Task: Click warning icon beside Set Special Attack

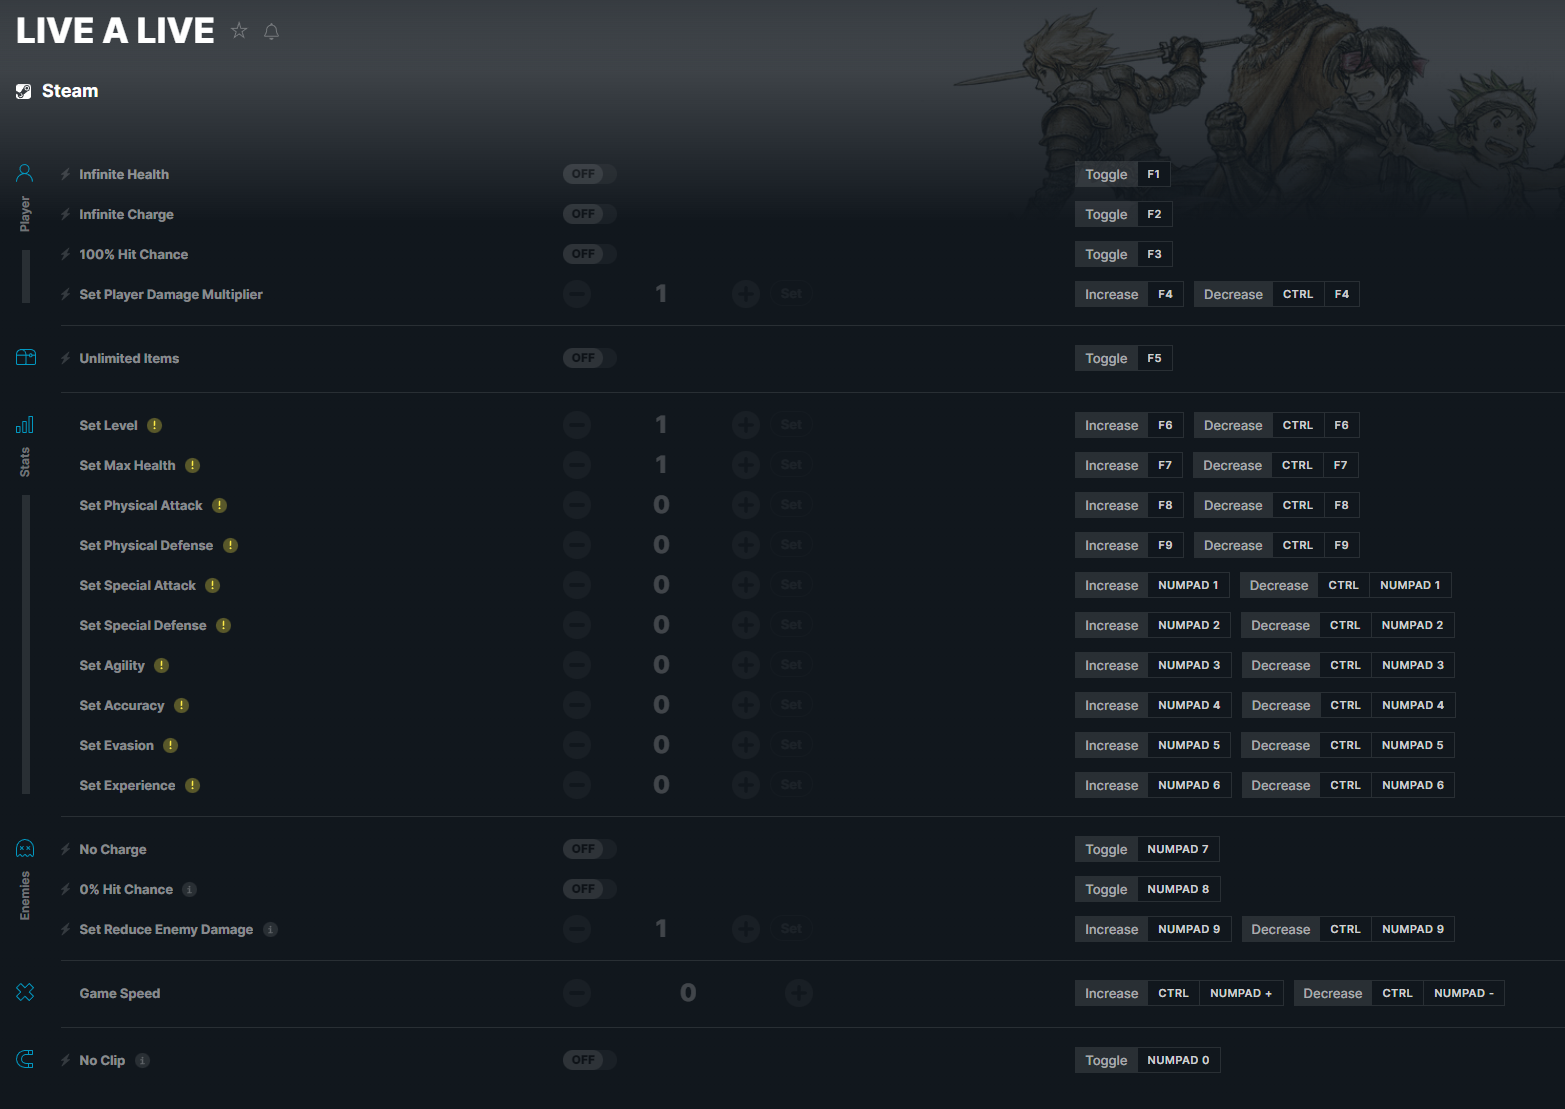Action: (x=212, y=585)
